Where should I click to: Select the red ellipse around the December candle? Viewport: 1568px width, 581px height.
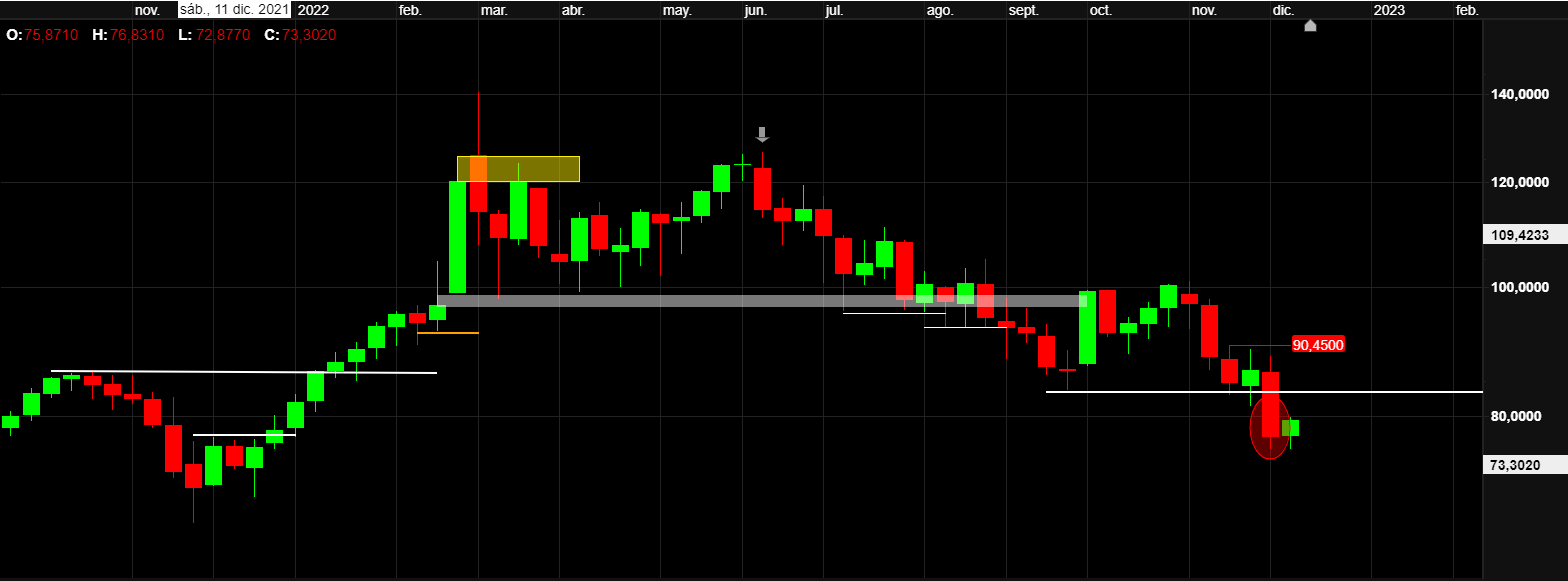pyautogui.click(x=1270, y=428)
